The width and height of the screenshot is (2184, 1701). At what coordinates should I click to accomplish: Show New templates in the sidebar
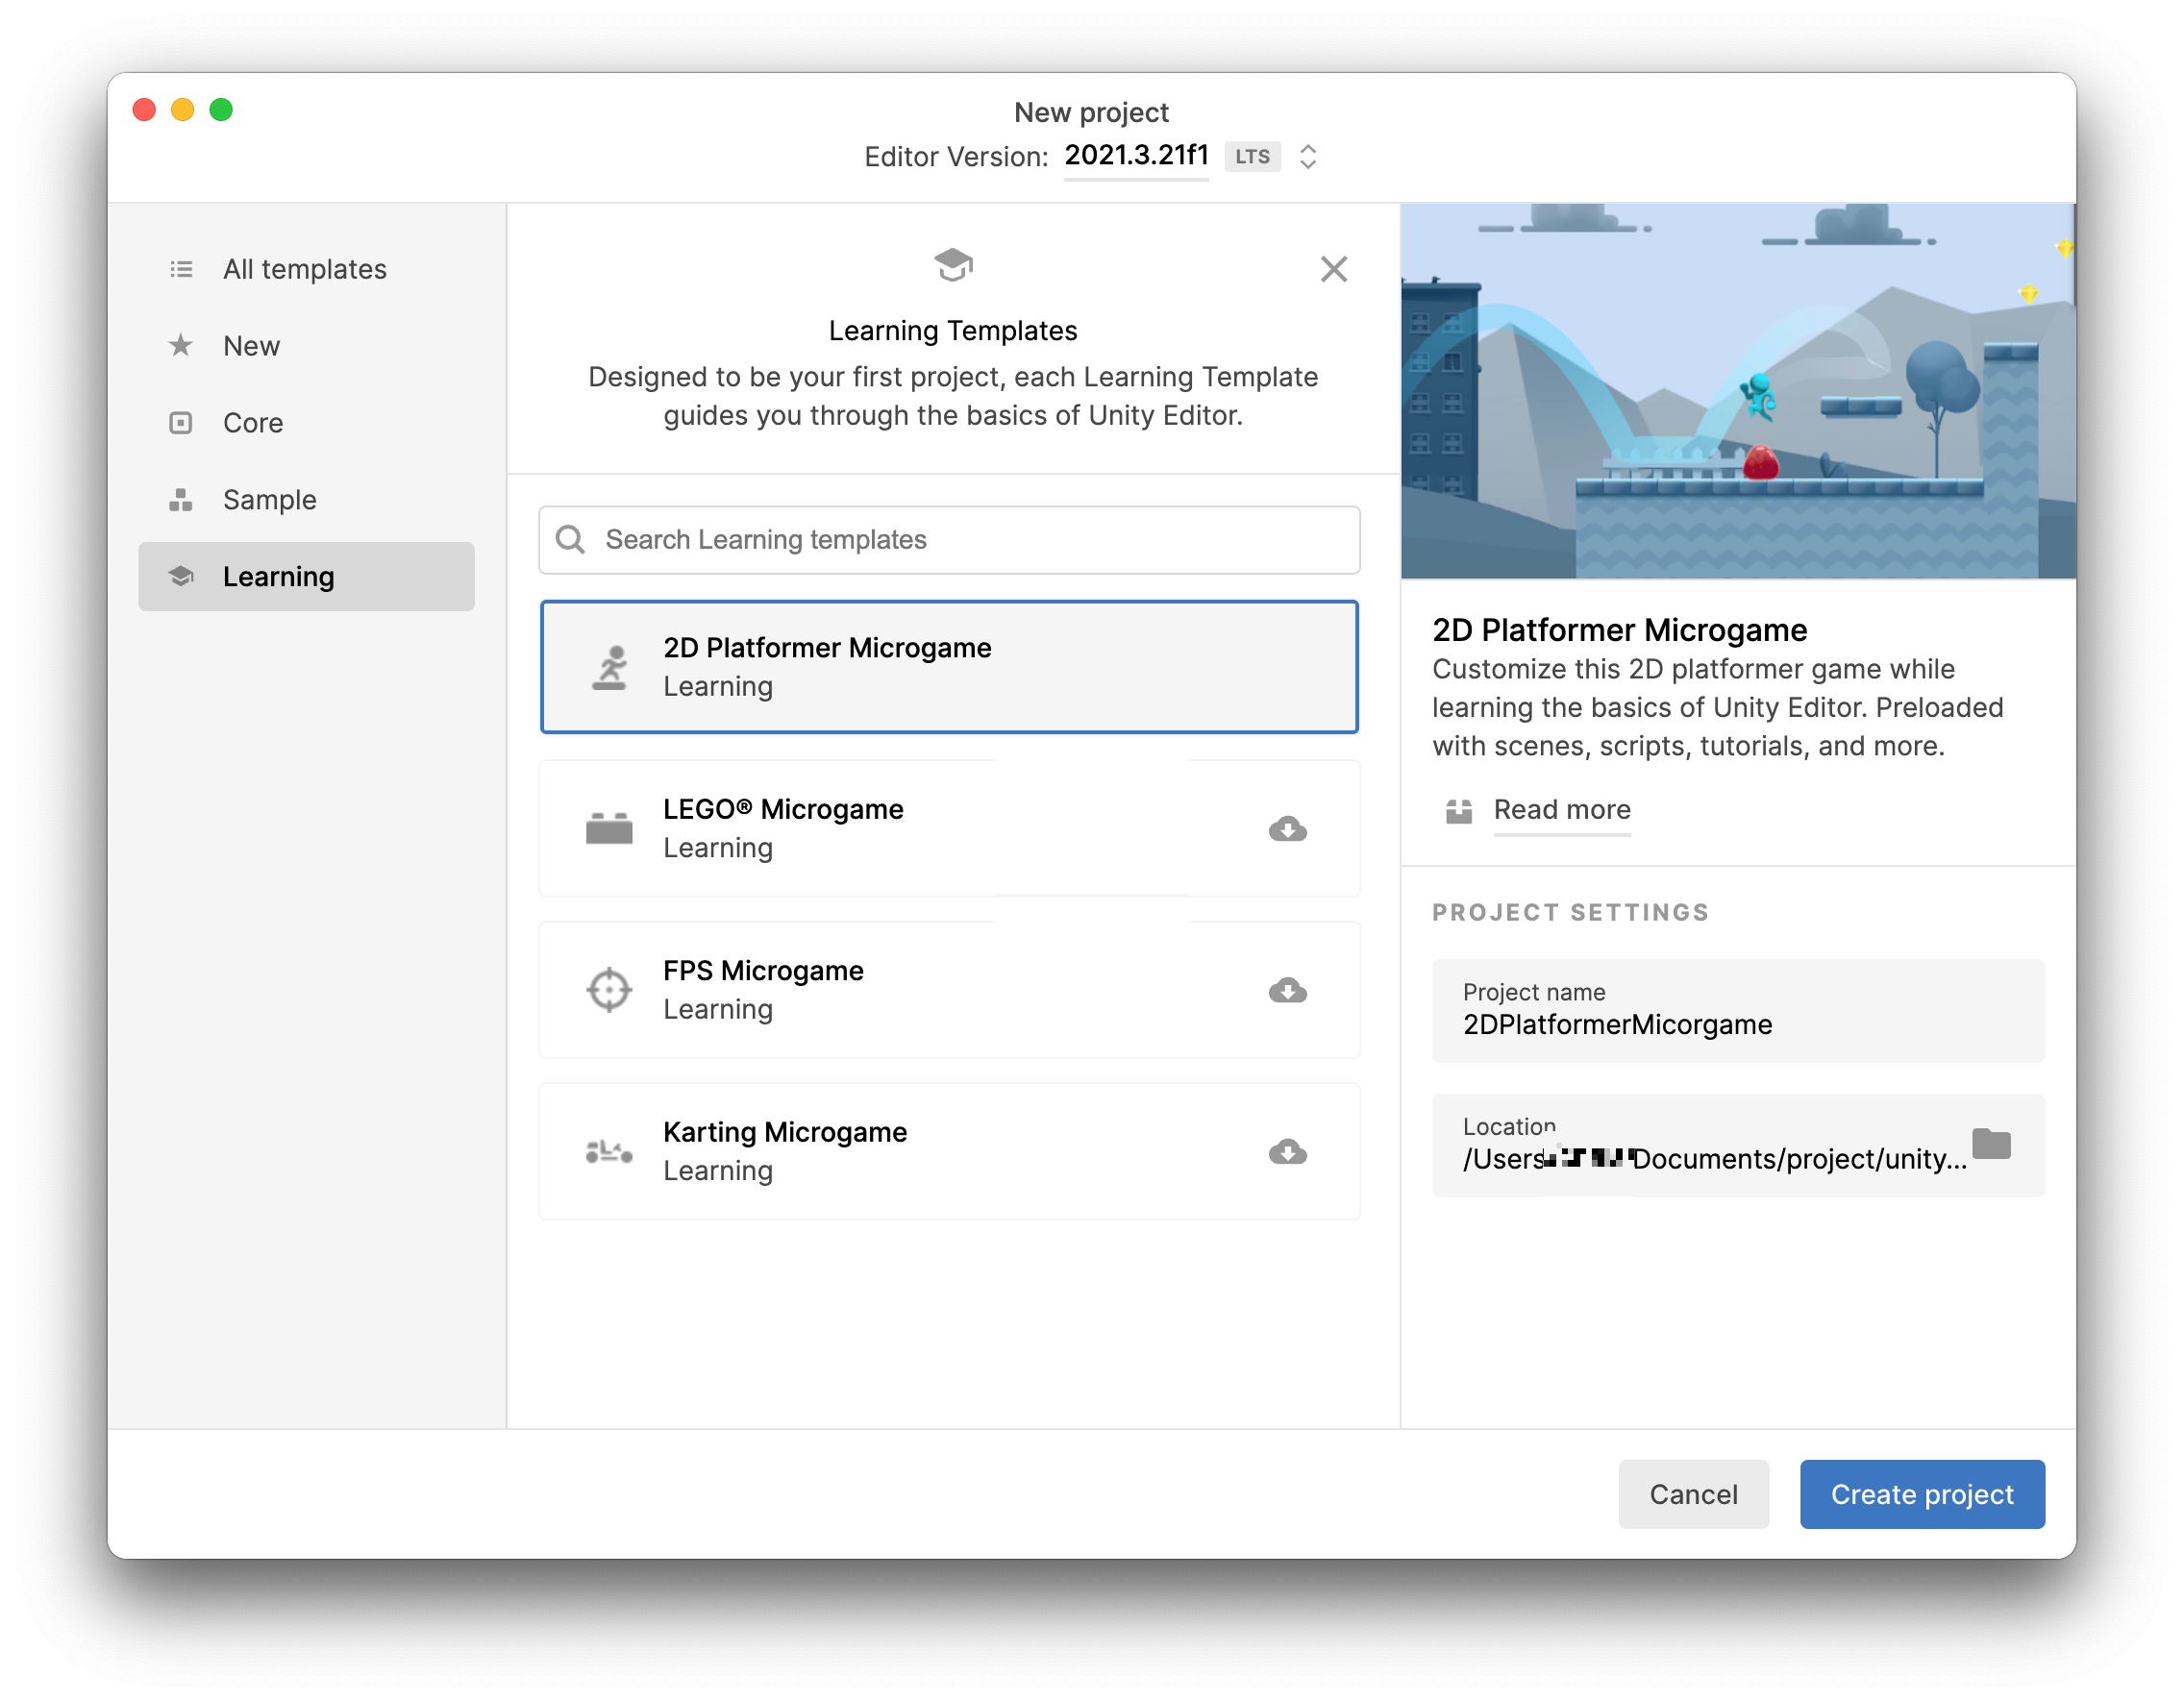[x=251, y=346]
